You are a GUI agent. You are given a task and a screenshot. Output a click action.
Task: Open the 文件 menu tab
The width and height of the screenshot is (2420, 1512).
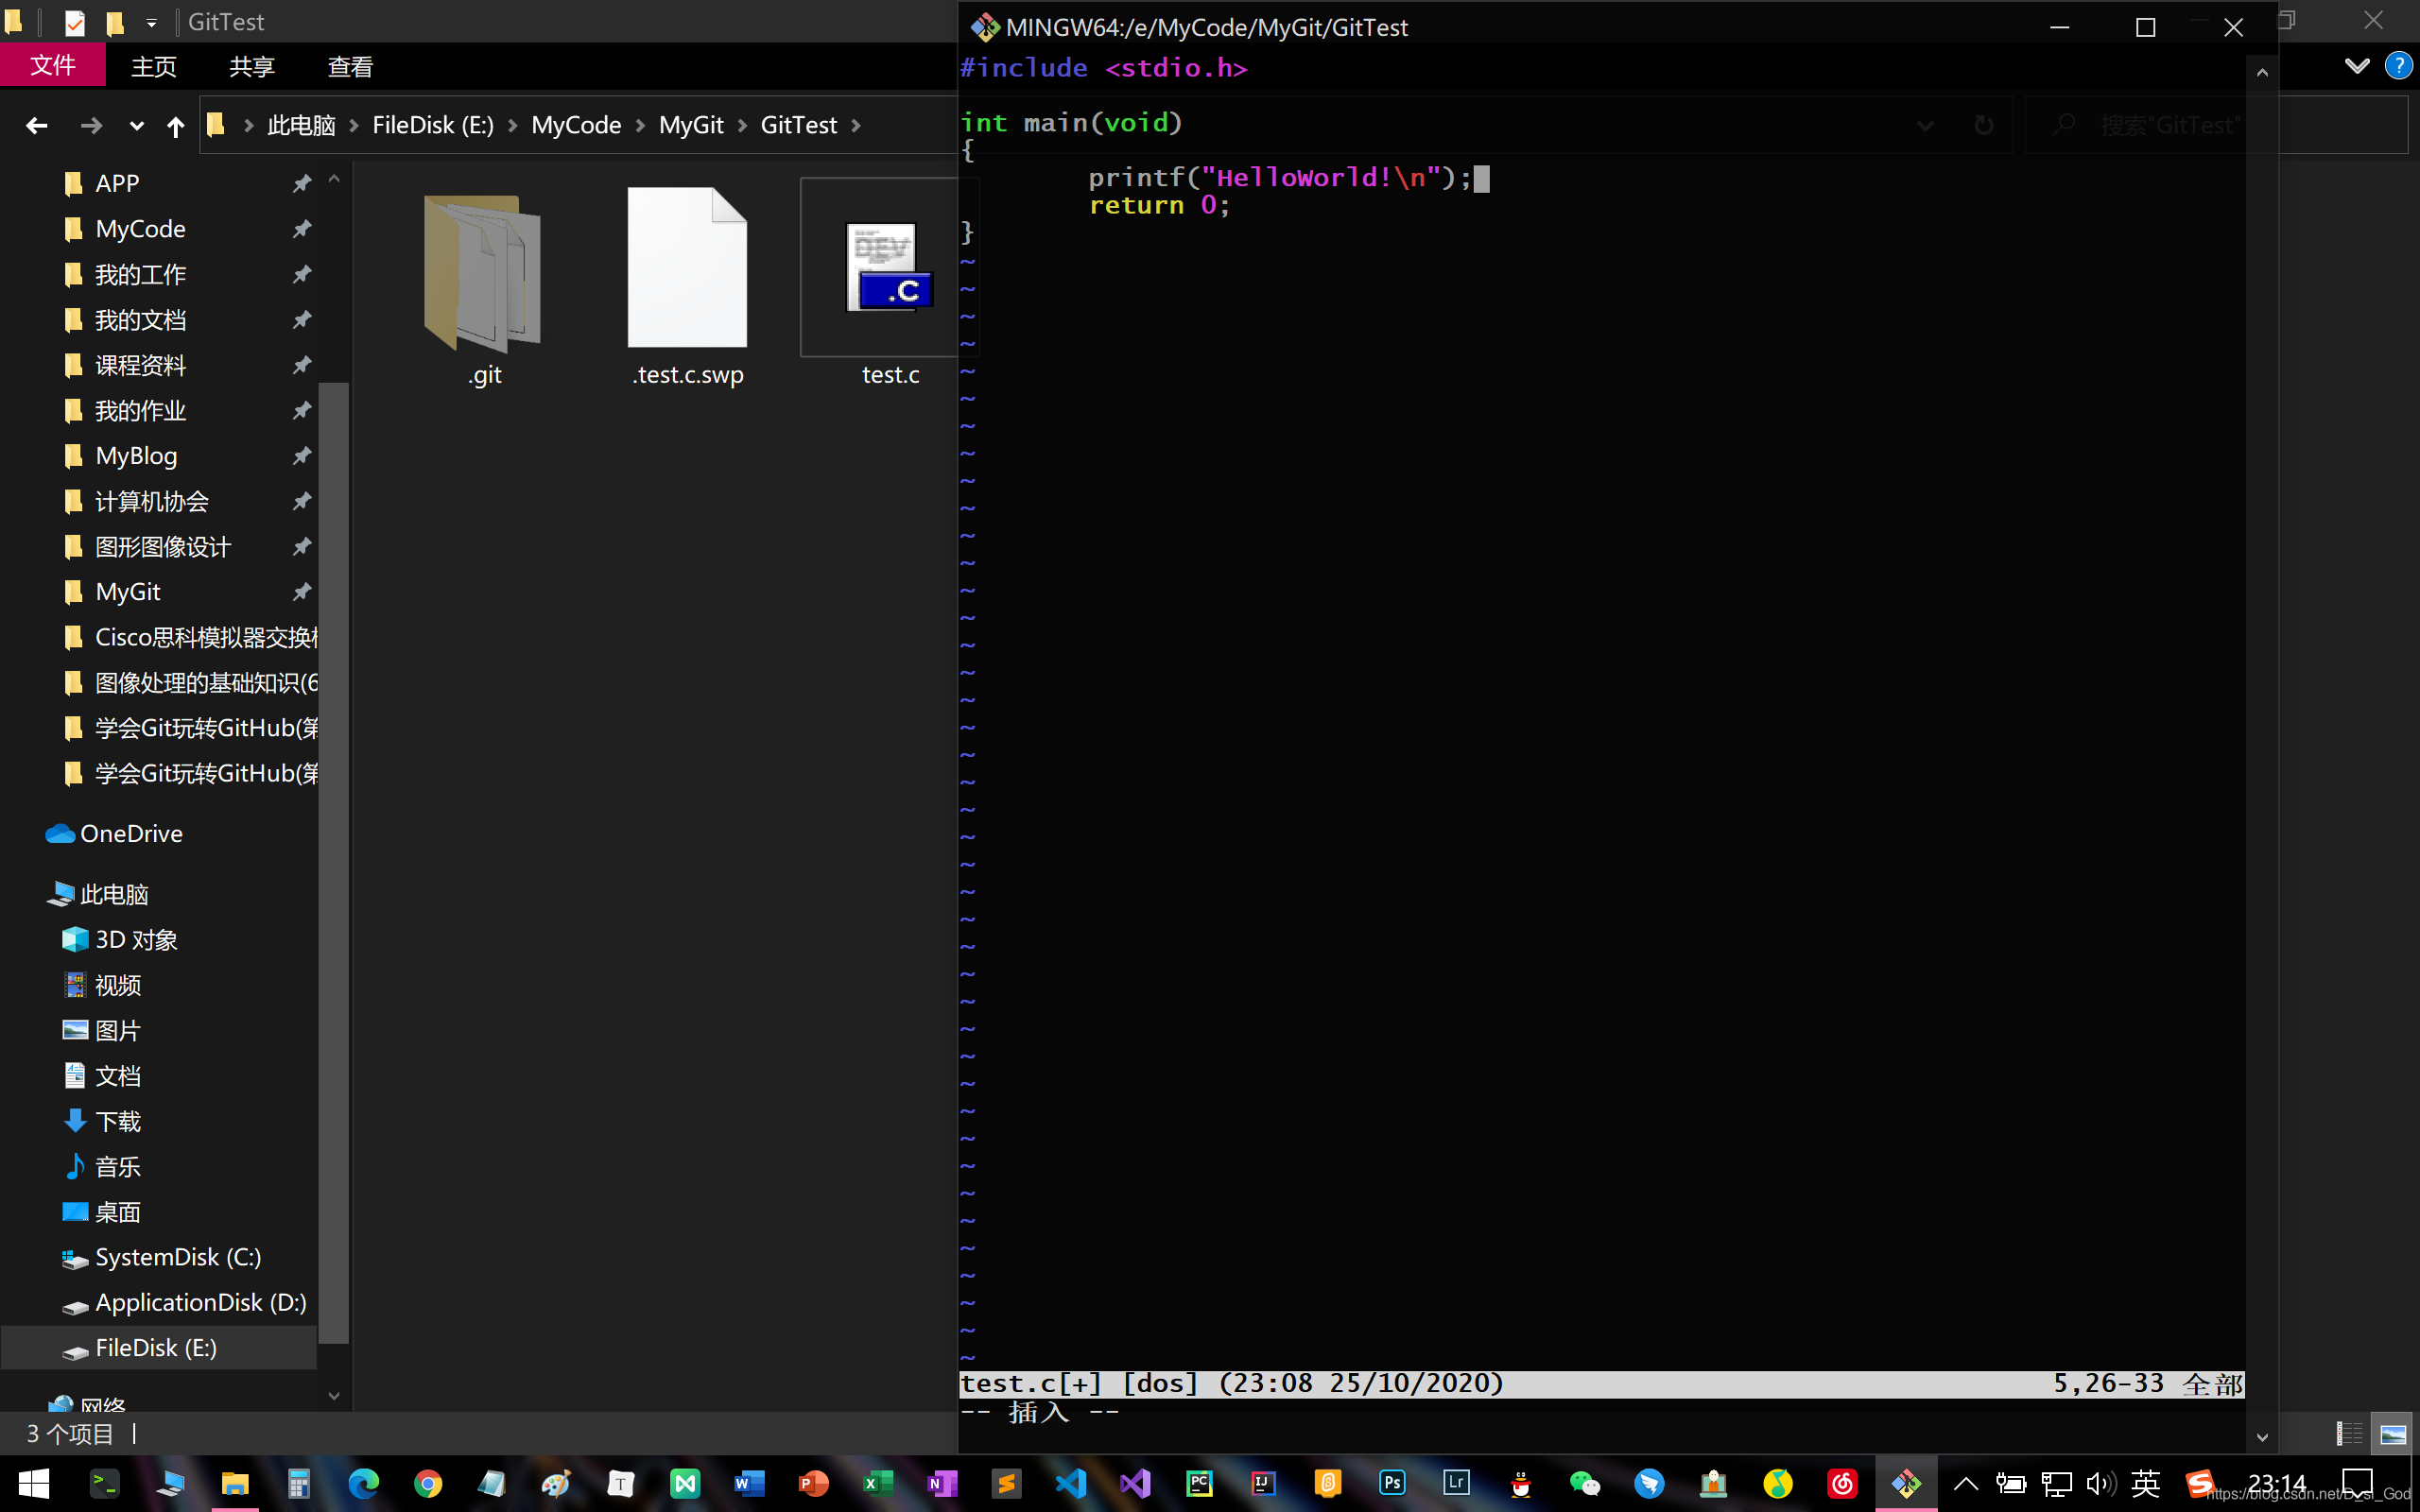point(53,66)
